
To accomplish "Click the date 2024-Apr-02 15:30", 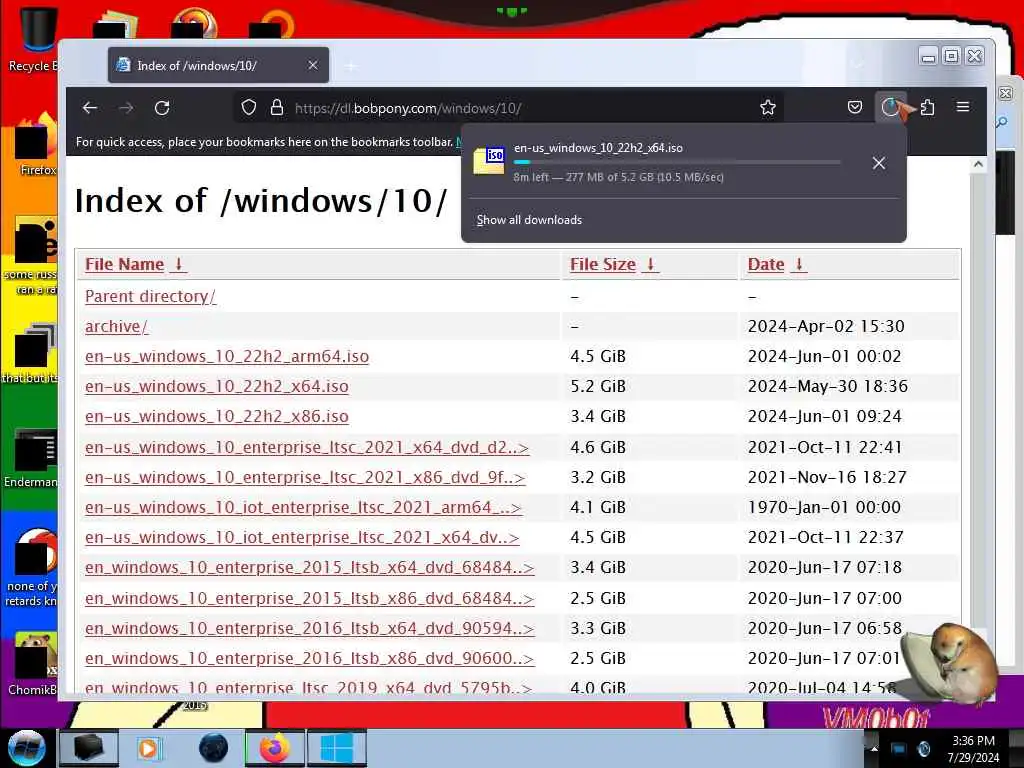I will point(825,327).
